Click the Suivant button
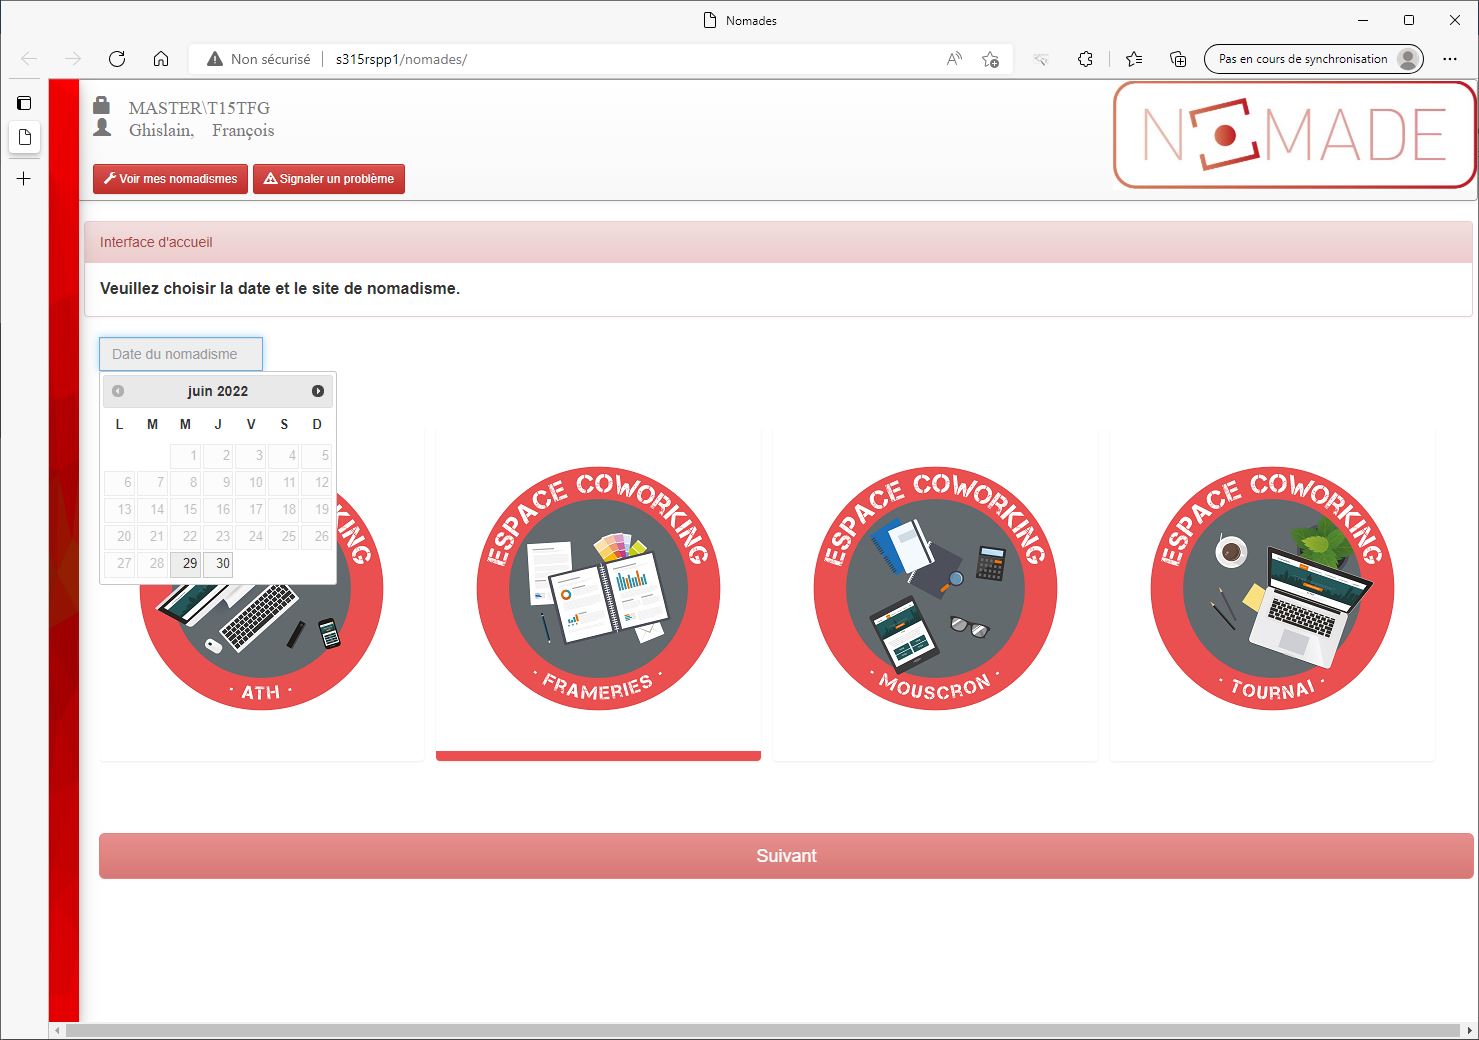This screenshot has width=1479, height=1040. 786,856
